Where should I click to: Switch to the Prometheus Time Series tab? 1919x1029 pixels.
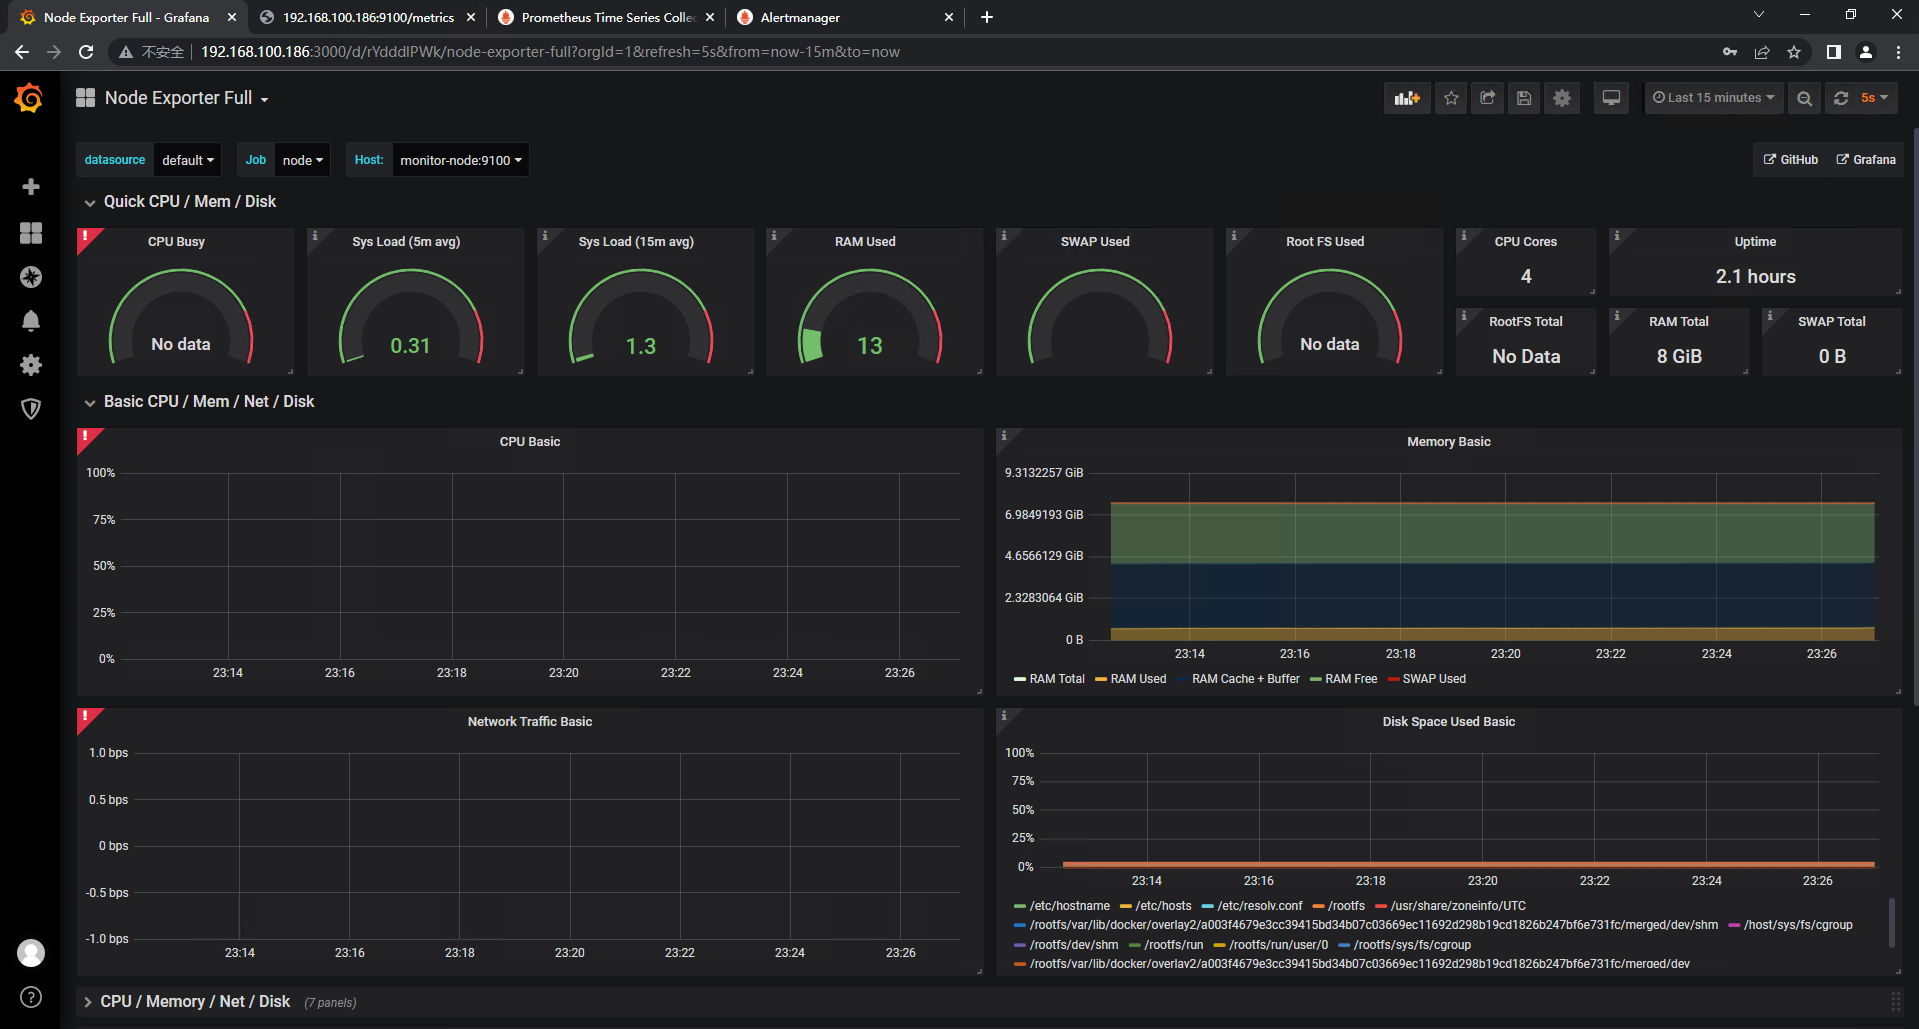(x=606, y=17)
